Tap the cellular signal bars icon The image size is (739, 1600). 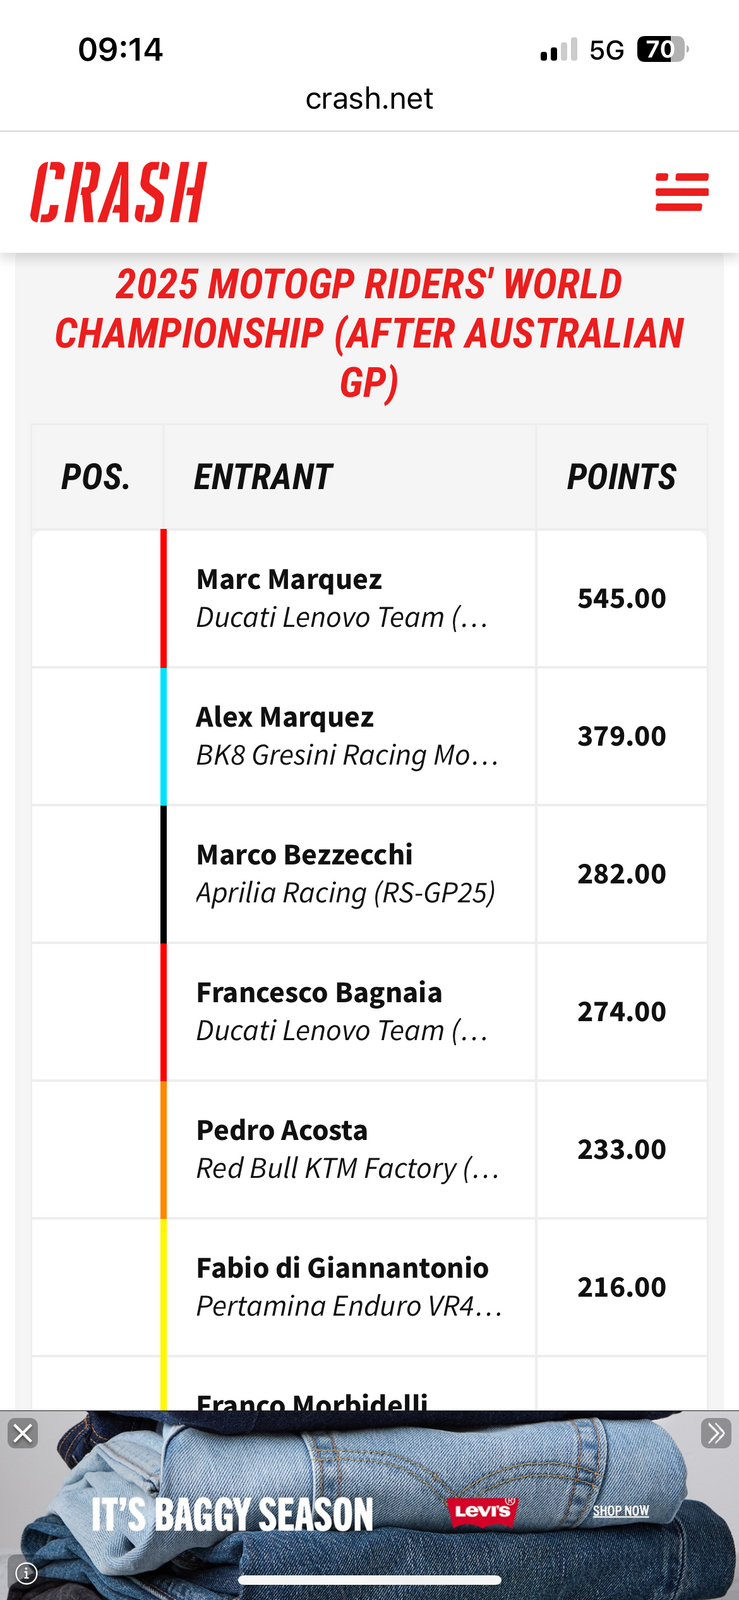pos(558,50)
